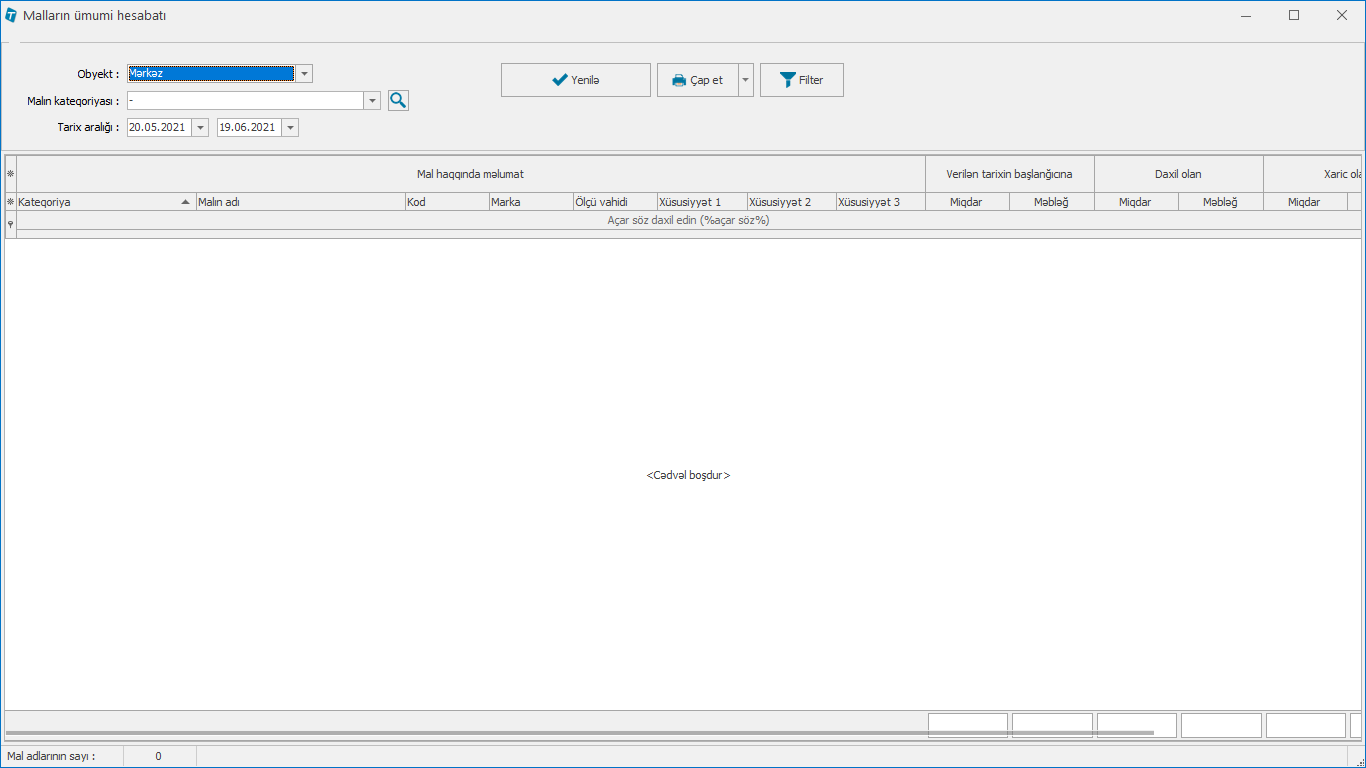1366x768 pixels.
Task: Click the horizontal scrollbar at the bottom
Action: [580, 733]
